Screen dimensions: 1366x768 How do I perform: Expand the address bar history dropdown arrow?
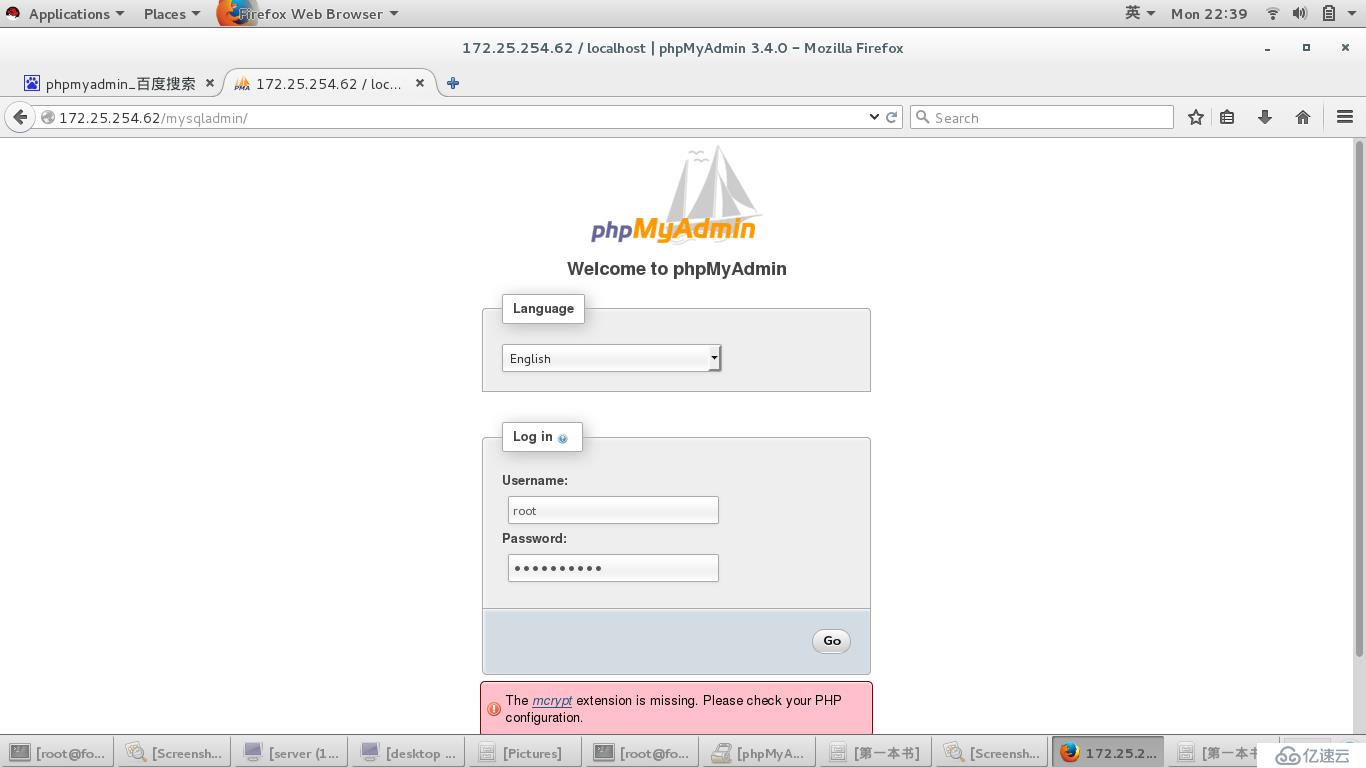[874, 117]
